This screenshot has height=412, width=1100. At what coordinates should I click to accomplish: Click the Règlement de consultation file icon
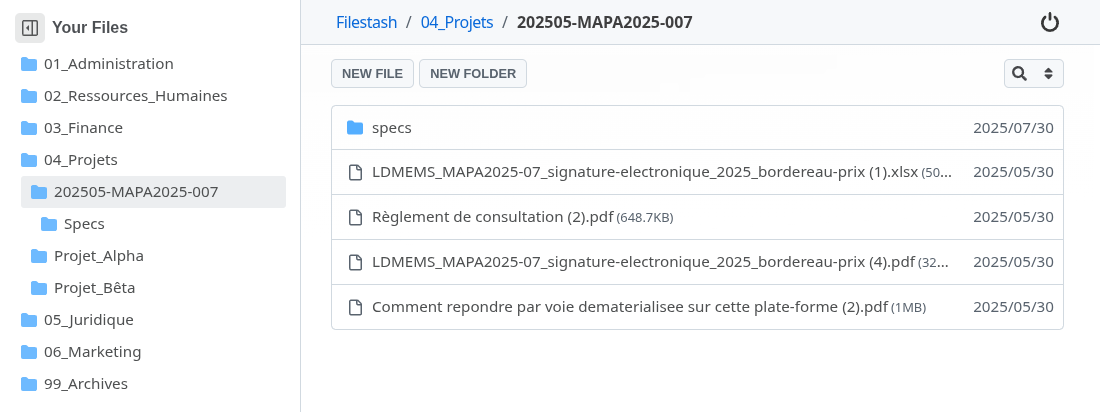click(354, 217)
